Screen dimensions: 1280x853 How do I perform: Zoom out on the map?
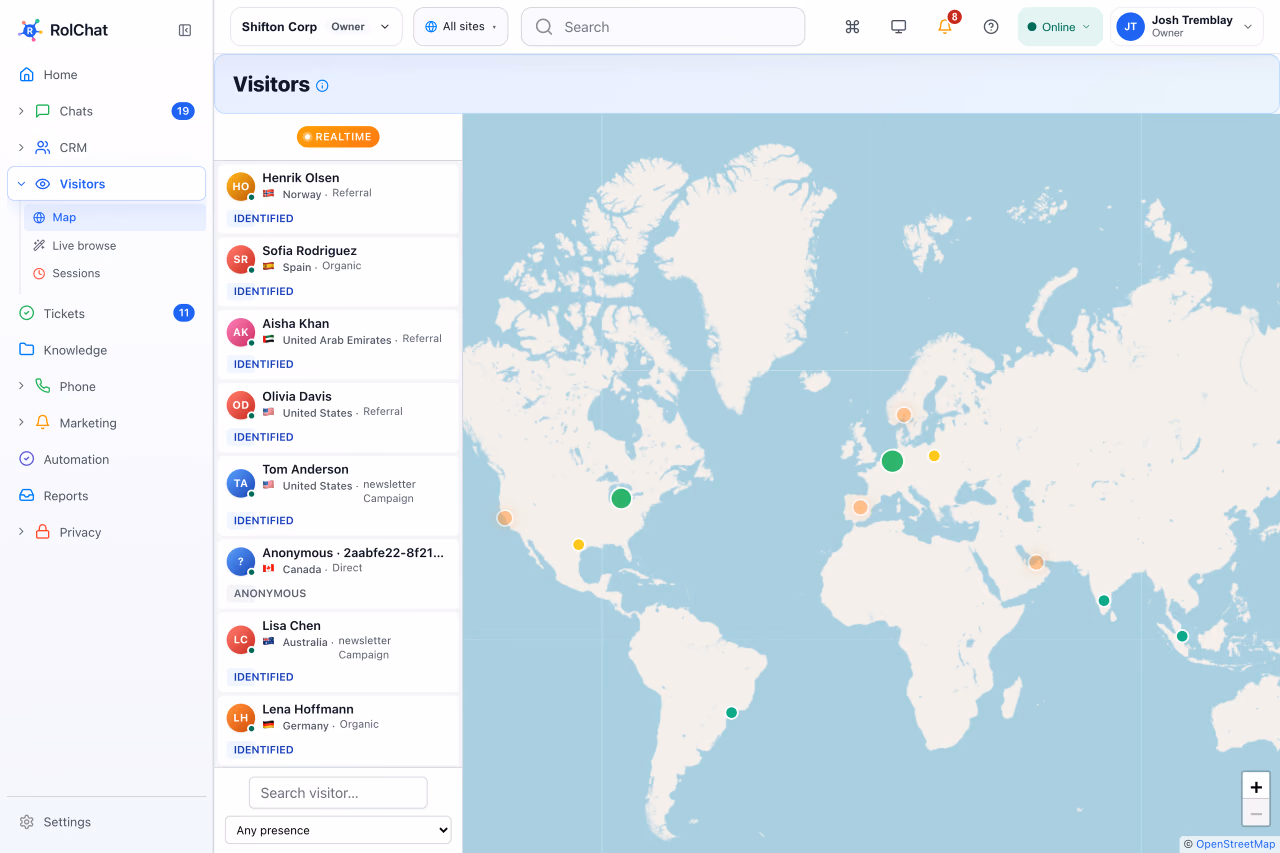point(1256,813)
